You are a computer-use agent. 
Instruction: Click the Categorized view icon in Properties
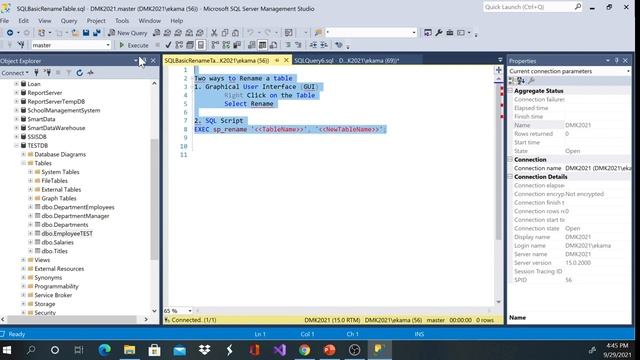pyautogui.click(x=511, y=81)
